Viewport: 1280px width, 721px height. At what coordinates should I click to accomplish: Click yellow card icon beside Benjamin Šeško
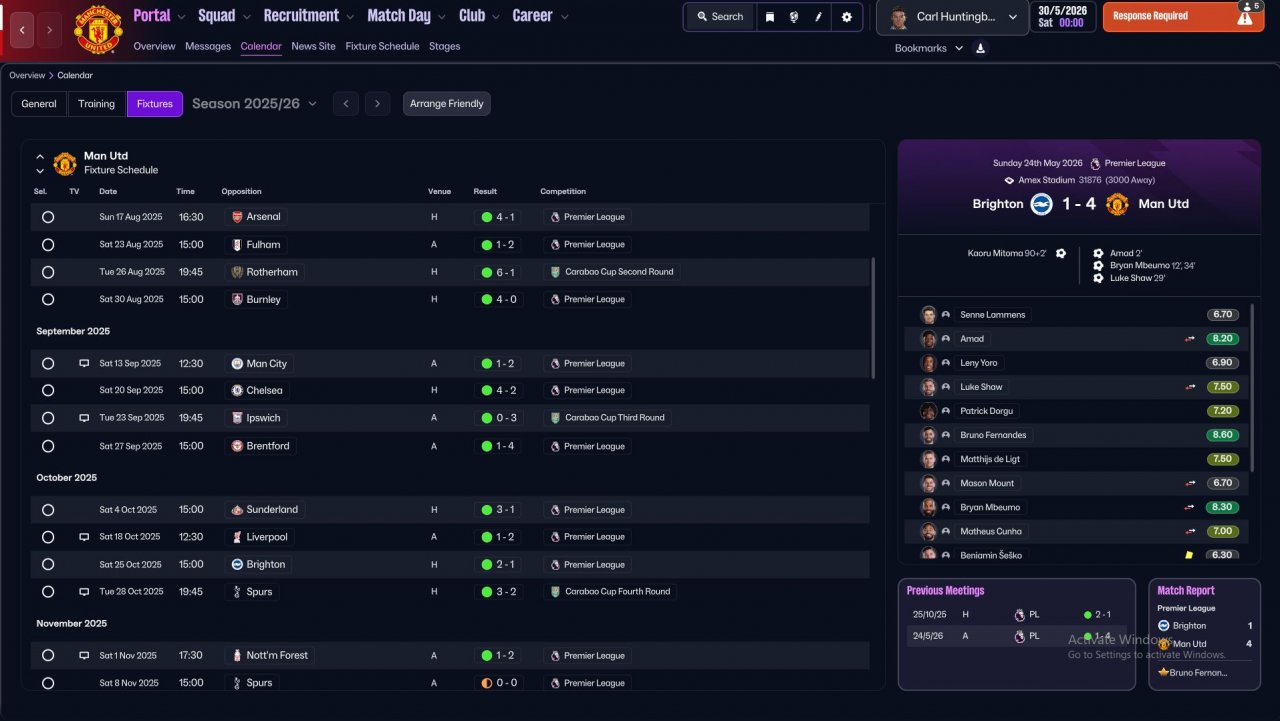[1189, 555]
